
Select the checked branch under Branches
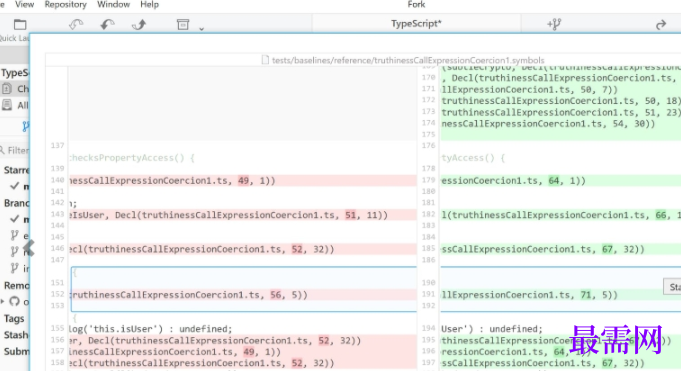[x=19, y=219]
